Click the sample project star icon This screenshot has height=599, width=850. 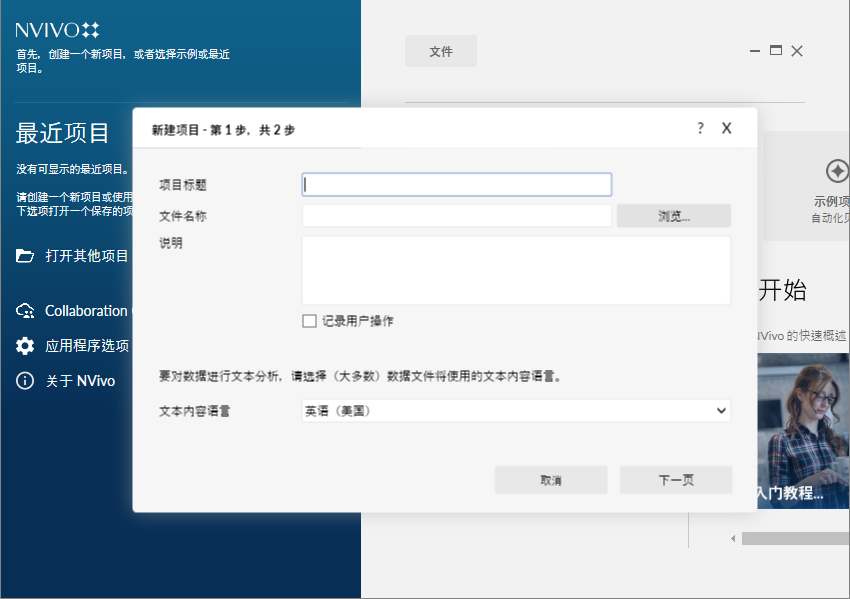click(x=837, y=171)
